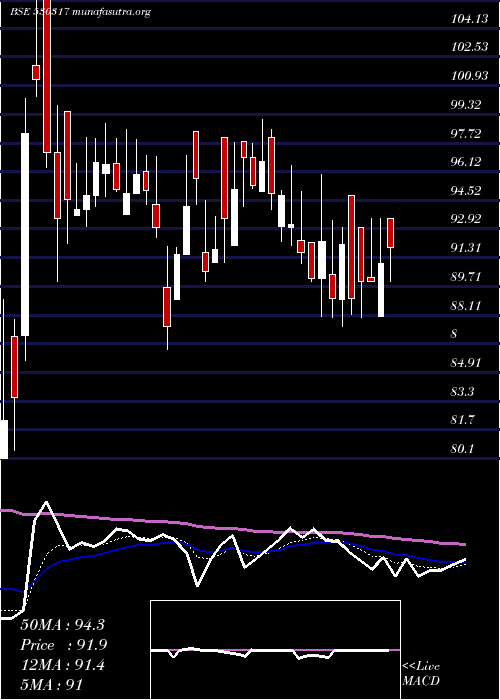
Task: Click the 50MA : 94.3 readout
Action: (x=62, y=625)
